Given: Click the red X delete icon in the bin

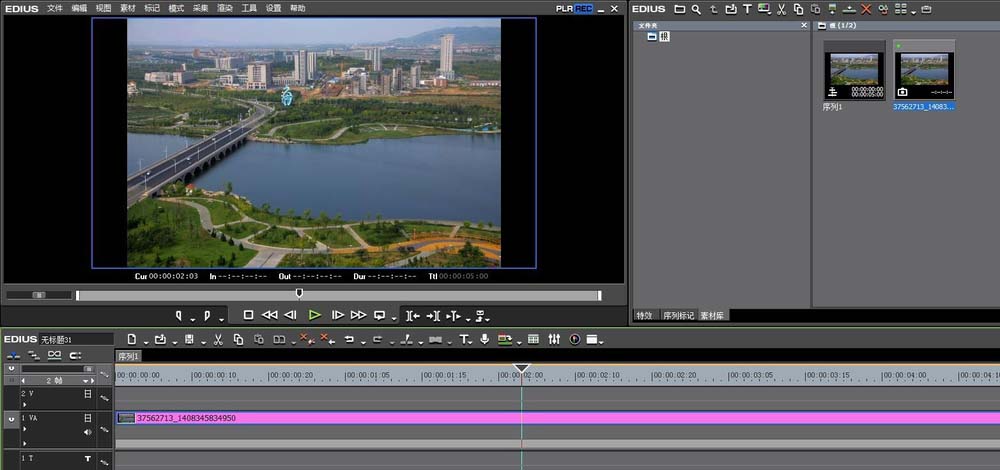Looking at the screenshot, I should [866, 9].
